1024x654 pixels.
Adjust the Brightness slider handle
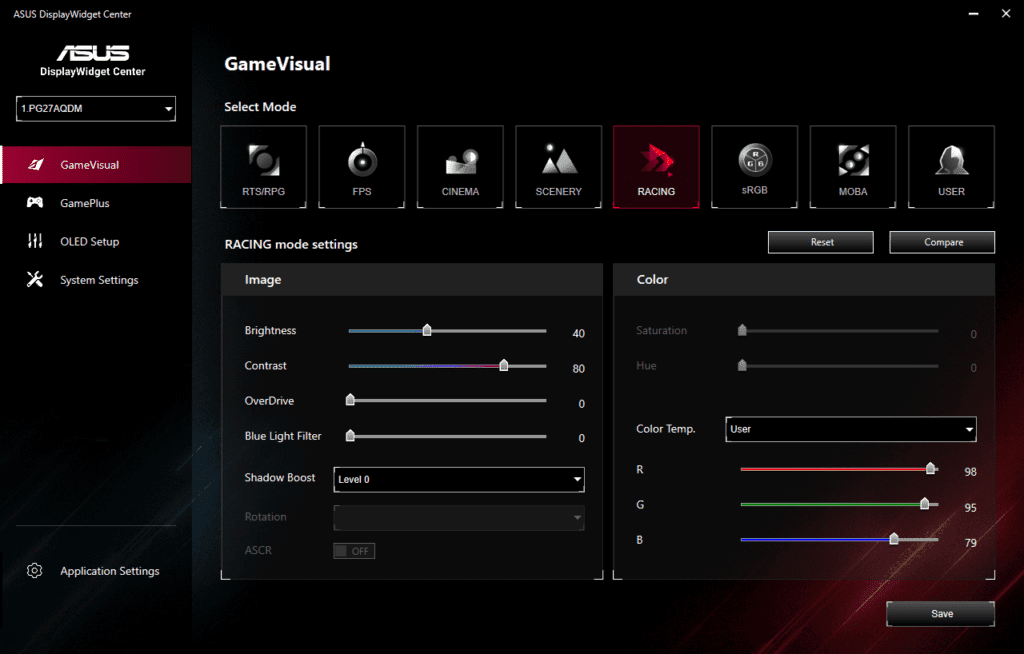pos(427,330)
